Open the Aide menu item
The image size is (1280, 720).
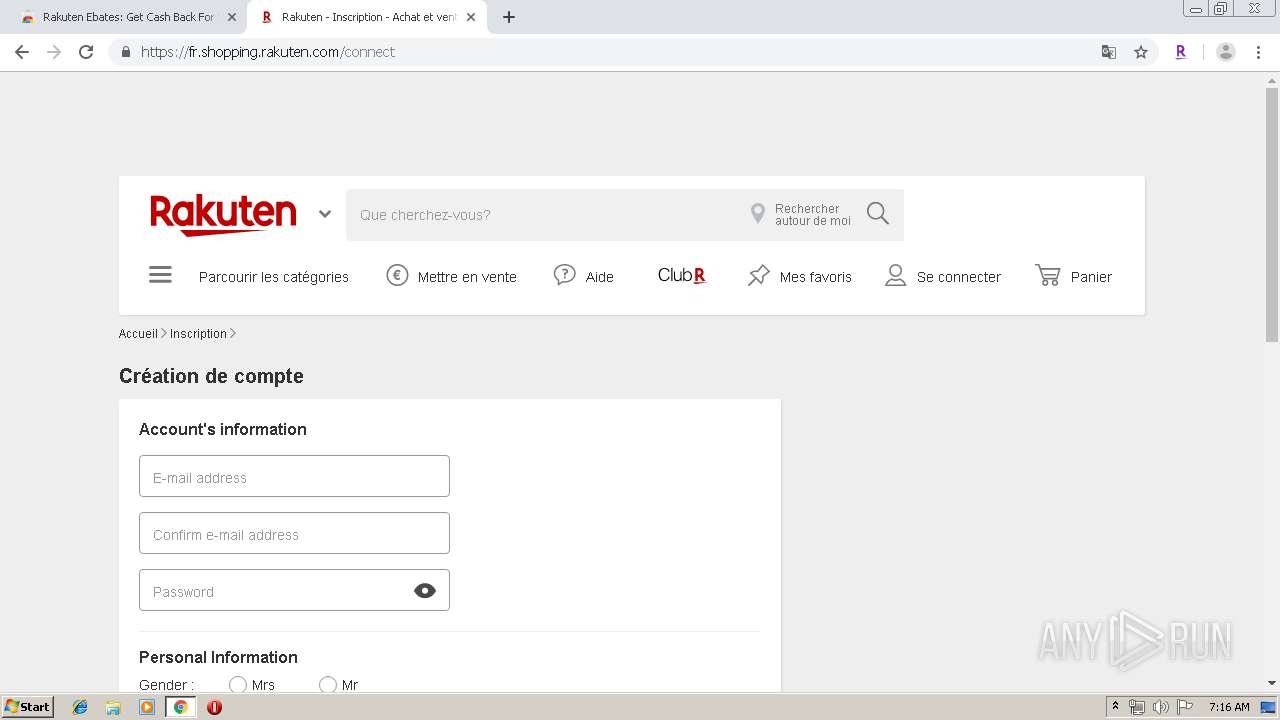pyautogui.click(x=600, y=277)
